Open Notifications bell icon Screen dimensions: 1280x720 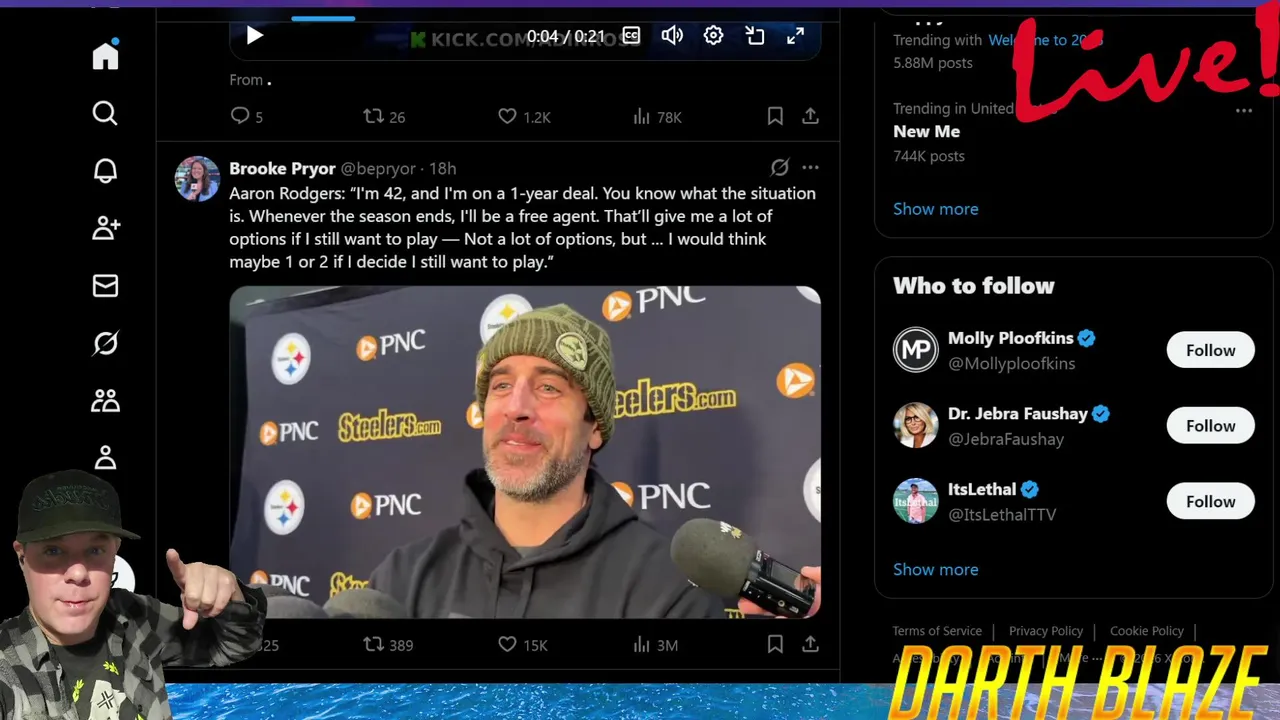pyautogui.click(x=105, y=171)
